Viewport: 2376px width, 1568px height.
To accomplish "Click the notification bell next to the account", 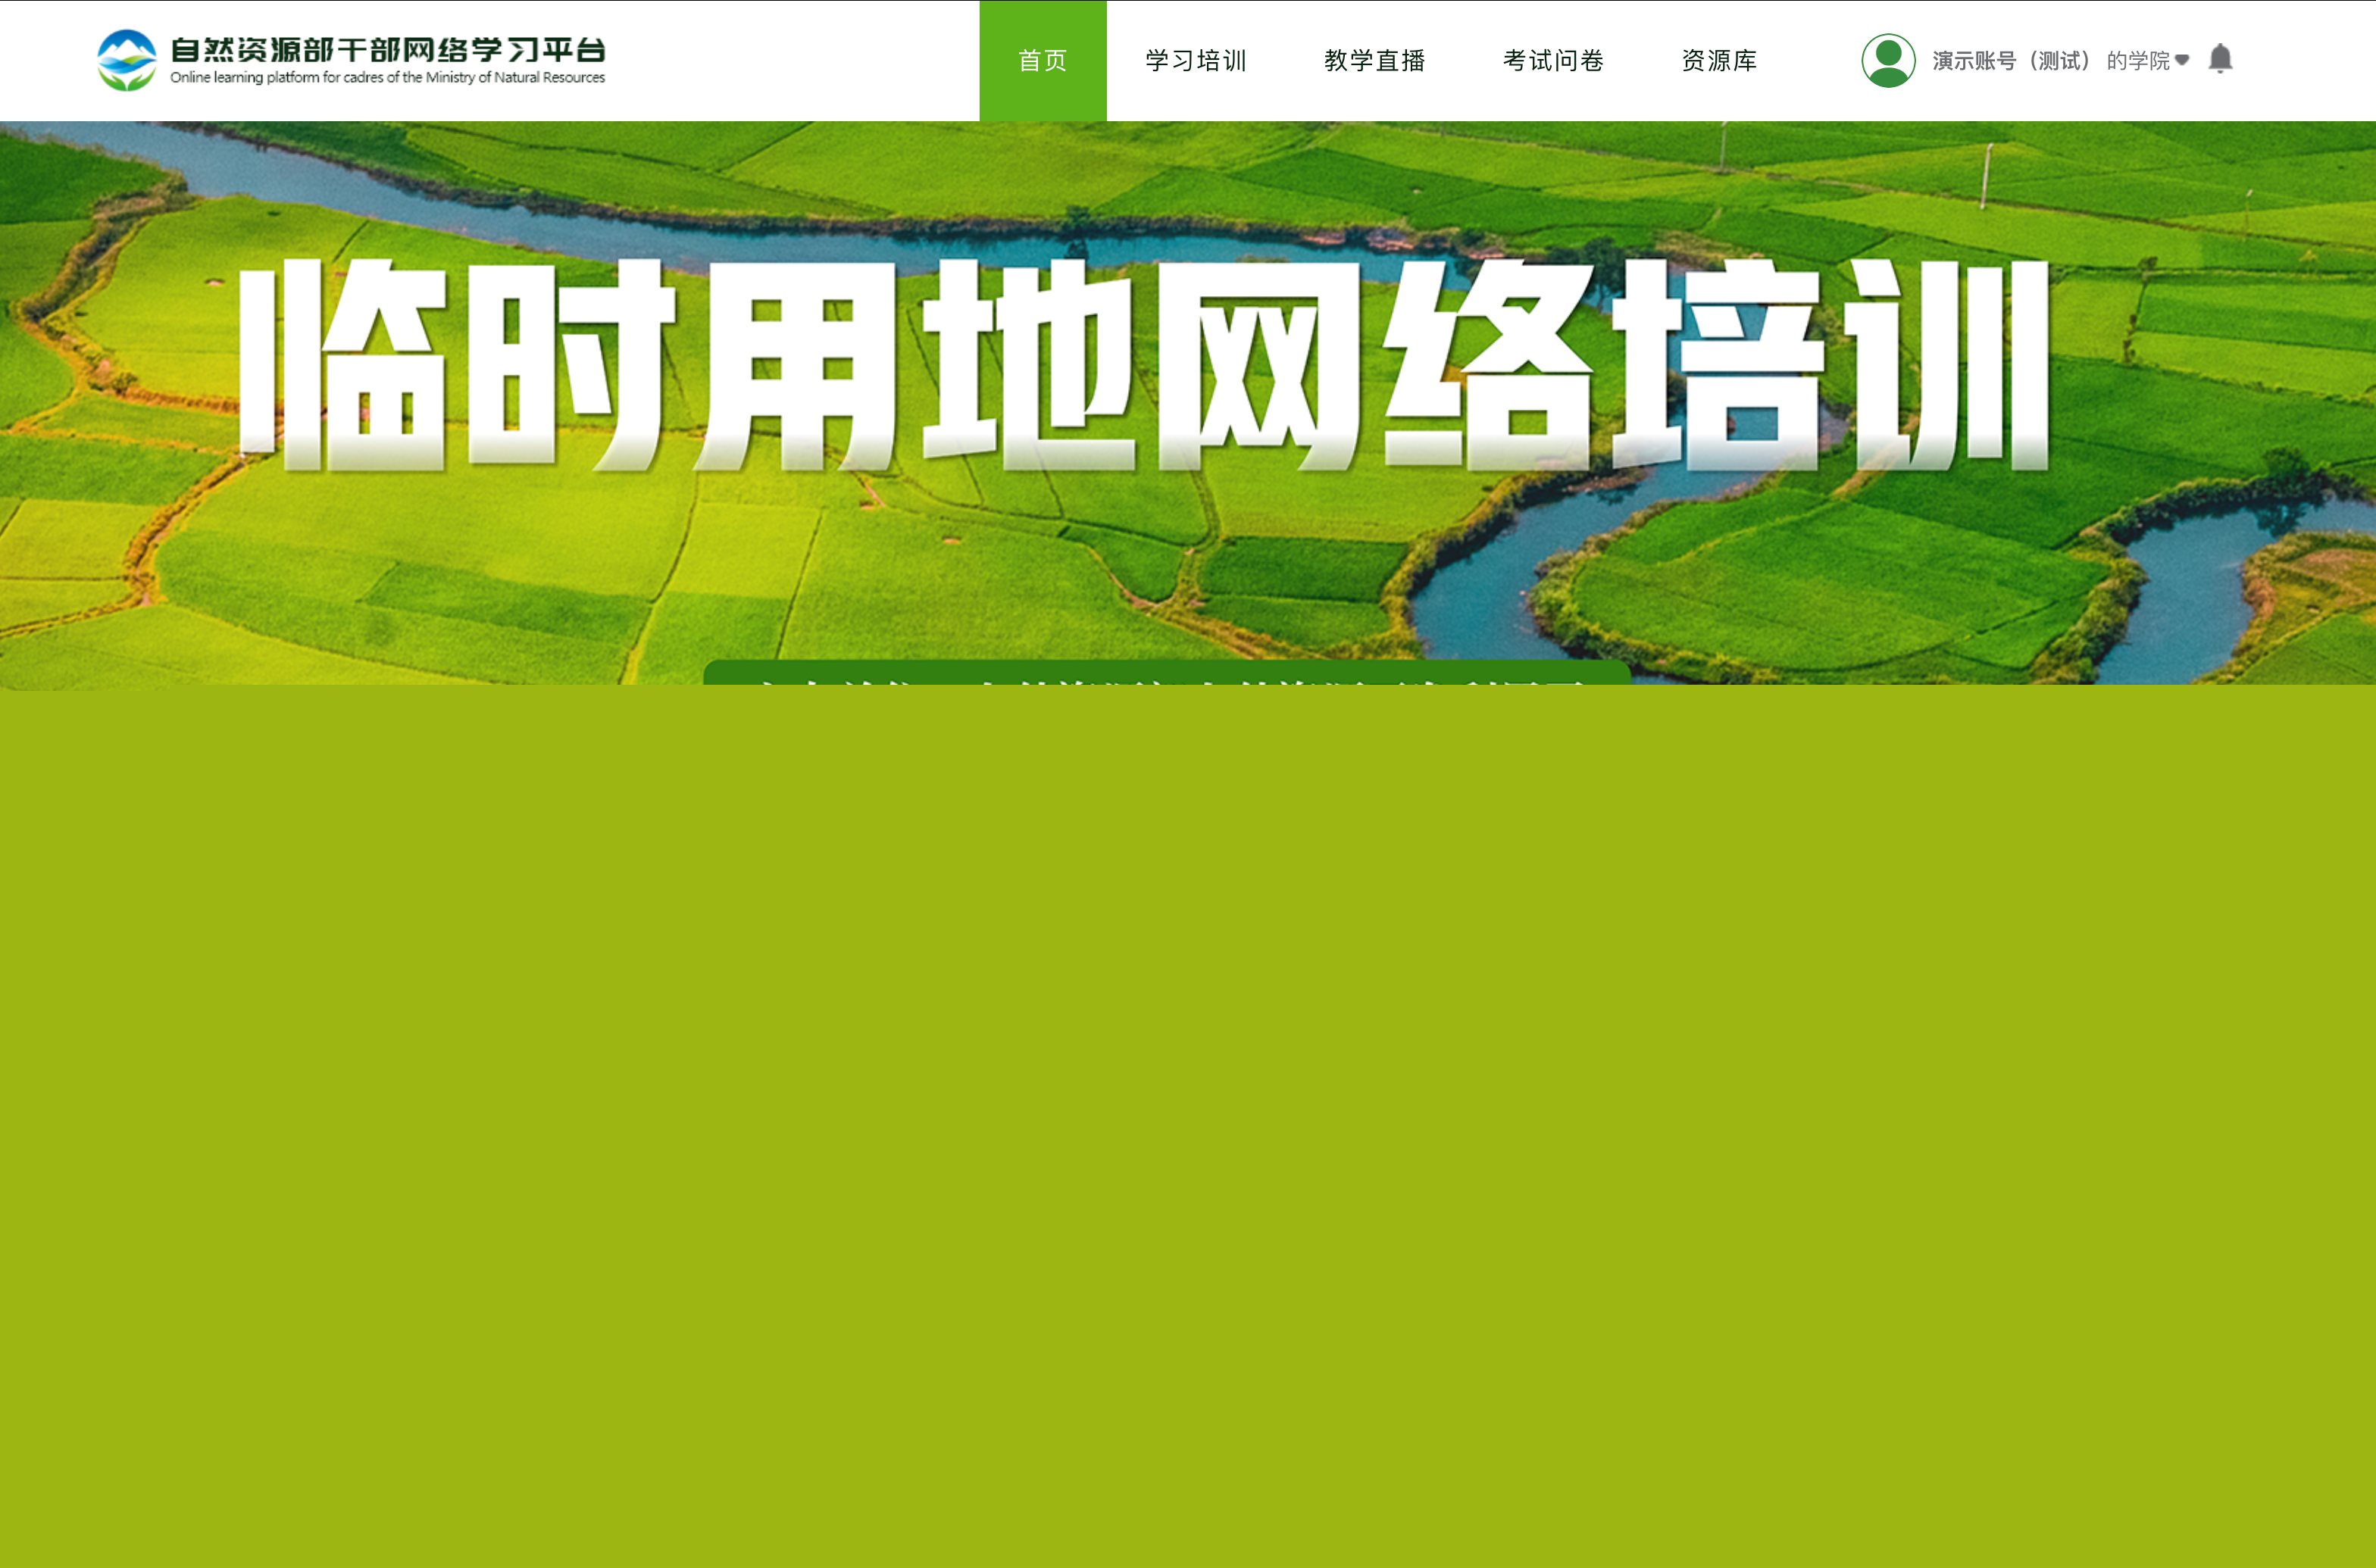I will (2221, 58).
